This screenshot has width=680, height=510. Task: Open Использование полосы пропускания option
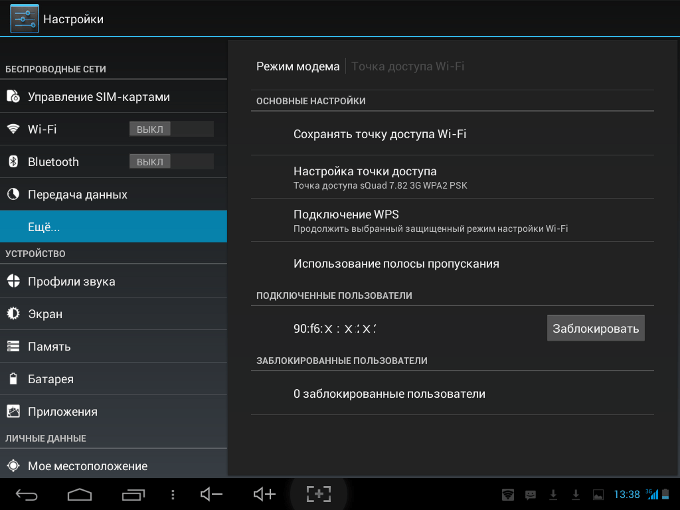(452, 264)
